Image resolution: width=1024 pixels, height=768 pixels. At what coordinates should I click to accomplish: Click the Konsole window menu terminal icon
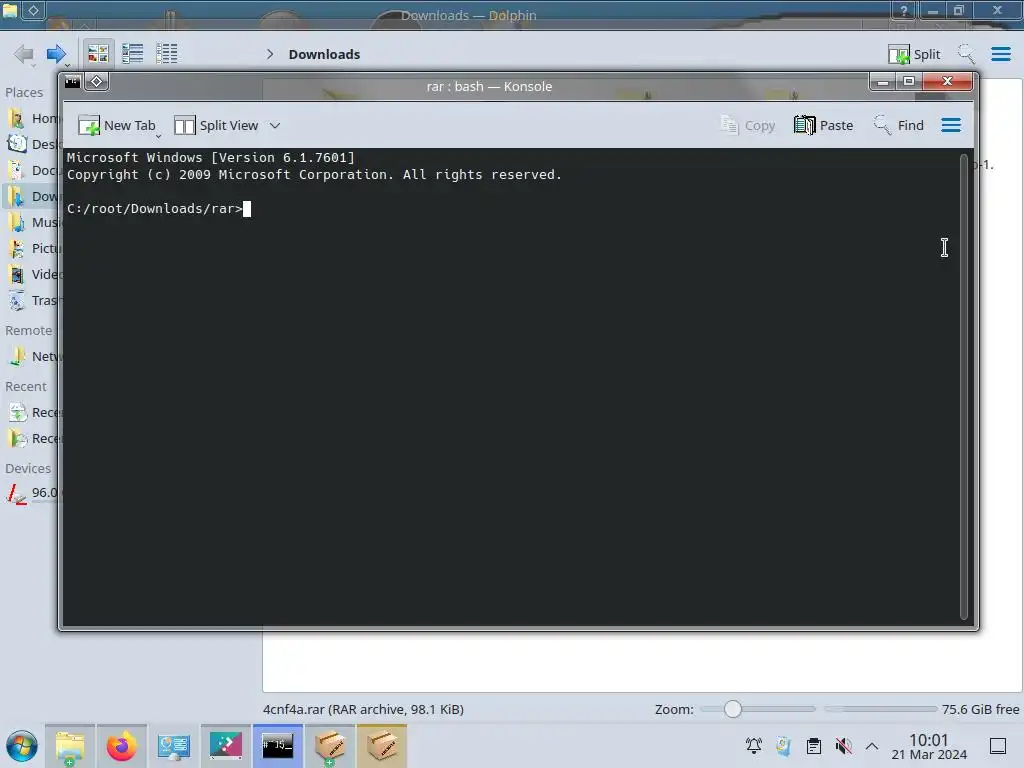tap(72, 82)
